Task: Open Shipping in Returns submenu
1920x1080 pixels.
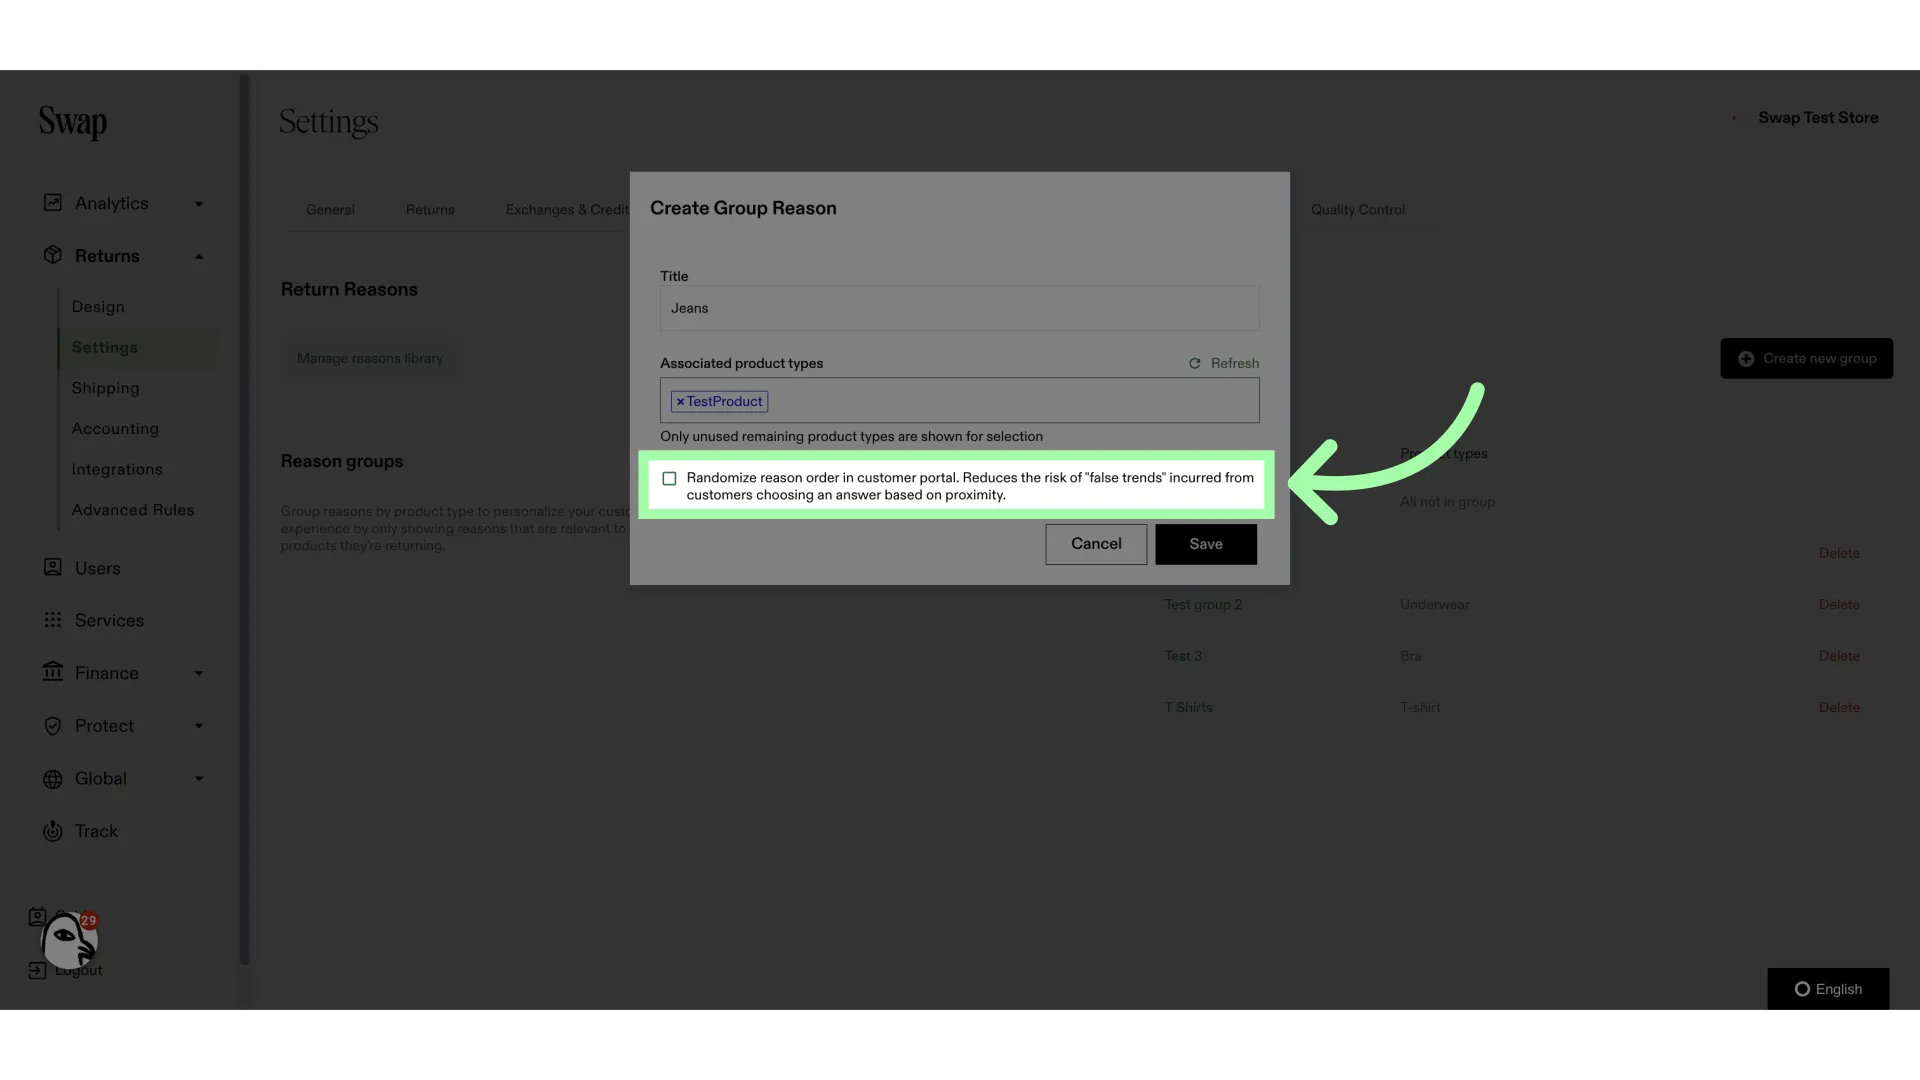Action: pos(105,388)
